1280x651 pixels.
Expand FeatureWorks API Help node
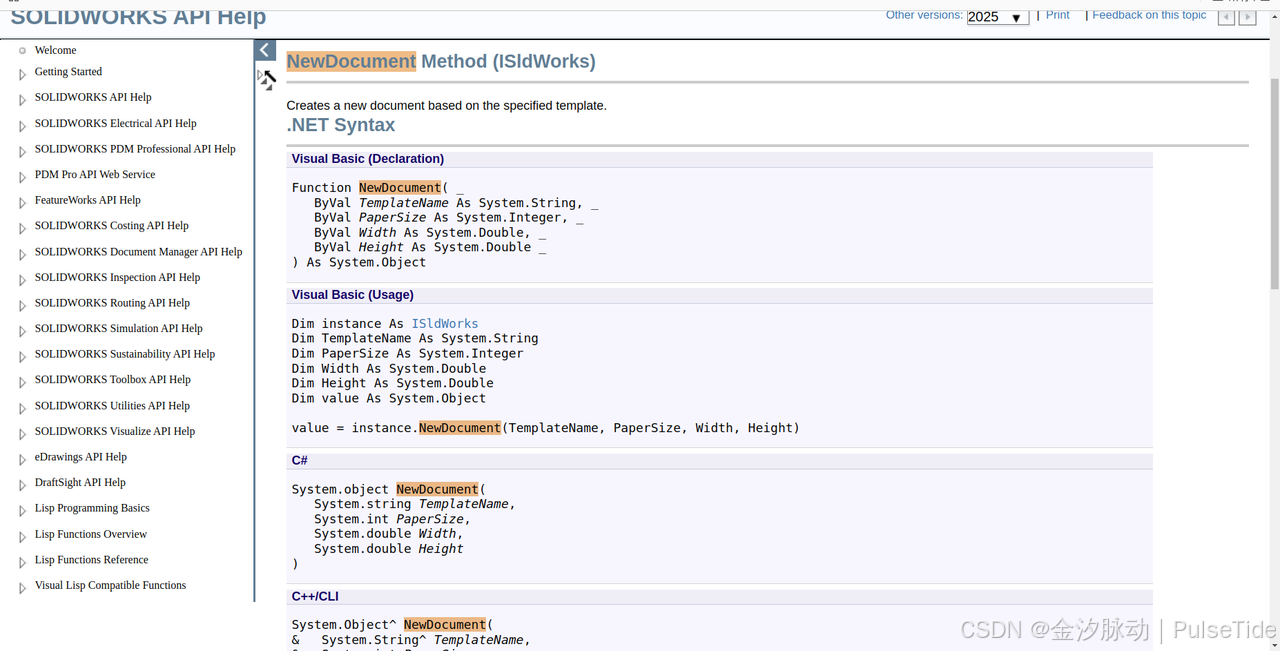coord(22,203)
